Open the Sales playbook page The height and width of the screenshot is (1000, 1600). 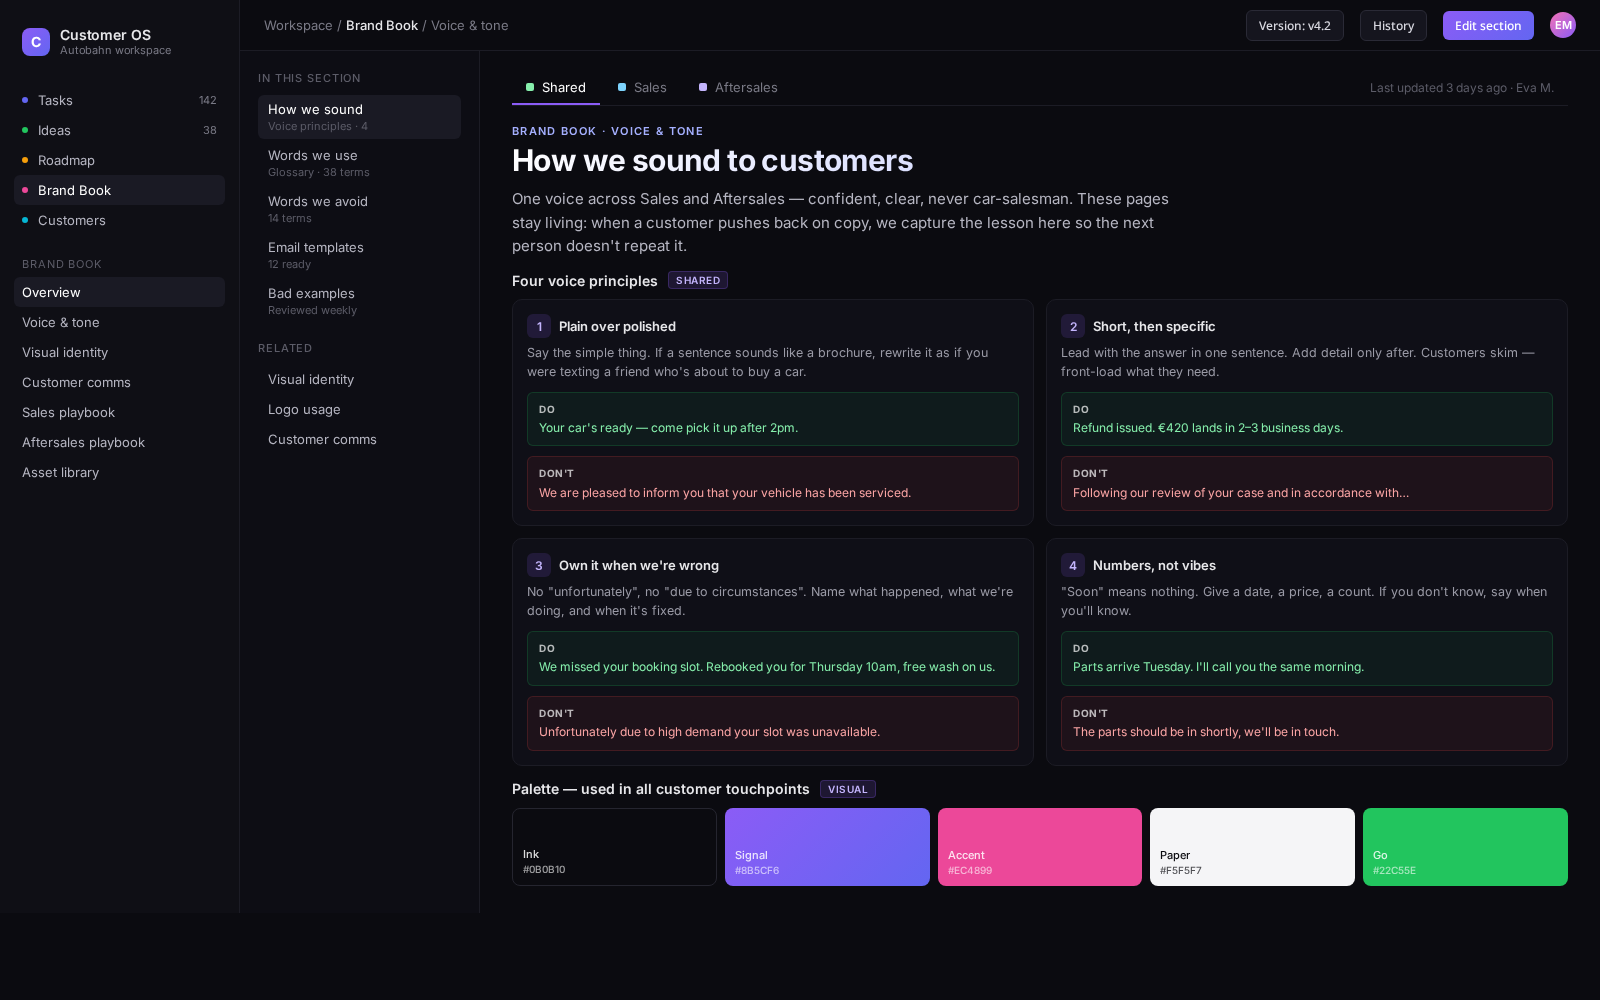point(119,412)
